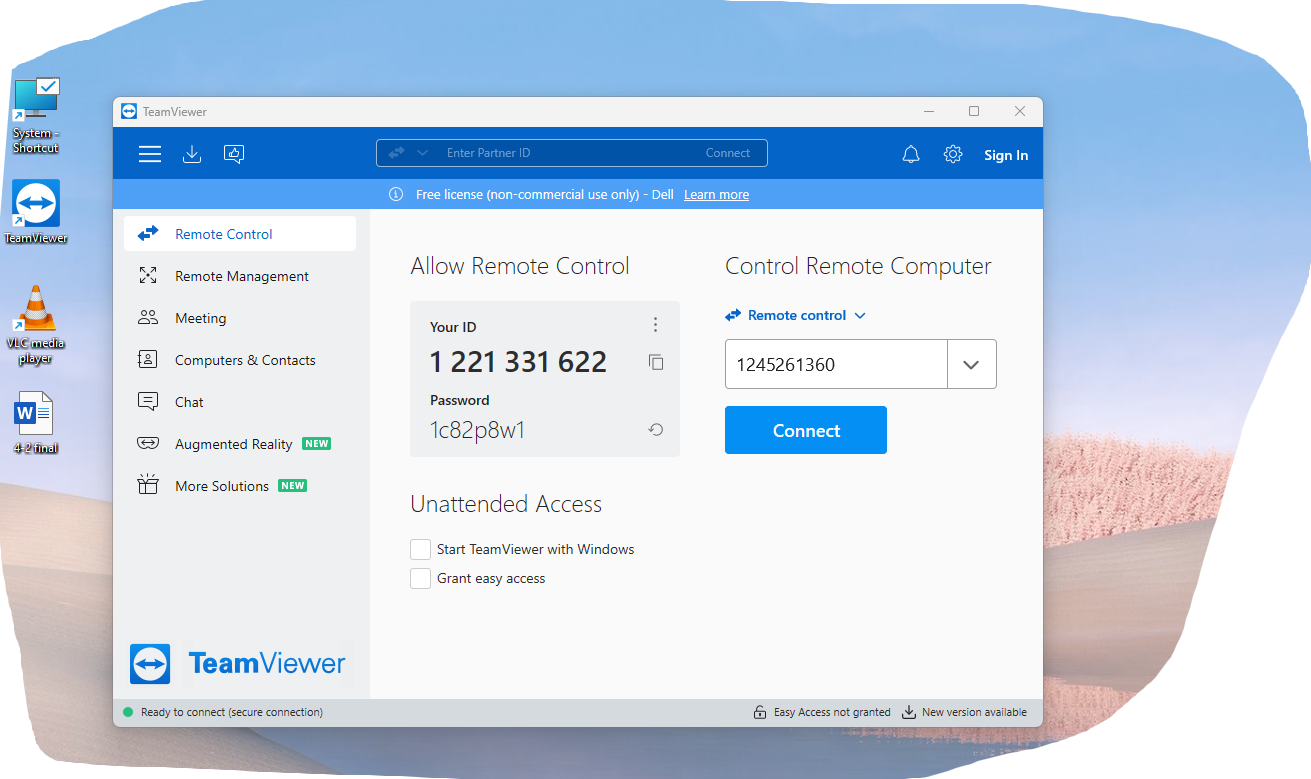The height and width of the screenshot is (779, 1311).
Task: Click the Meeting people icon in sidebar
Action: click(148, 317)
